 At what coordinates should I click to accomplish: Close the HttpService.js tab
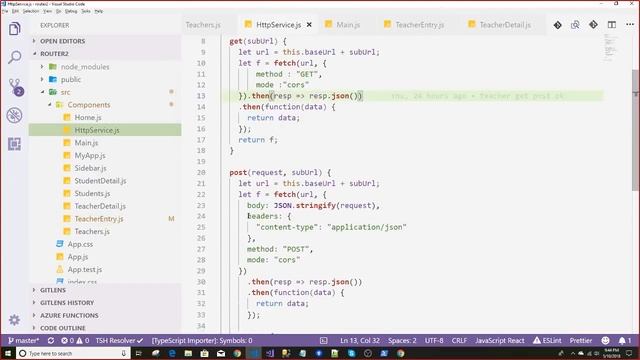point(309,25)
